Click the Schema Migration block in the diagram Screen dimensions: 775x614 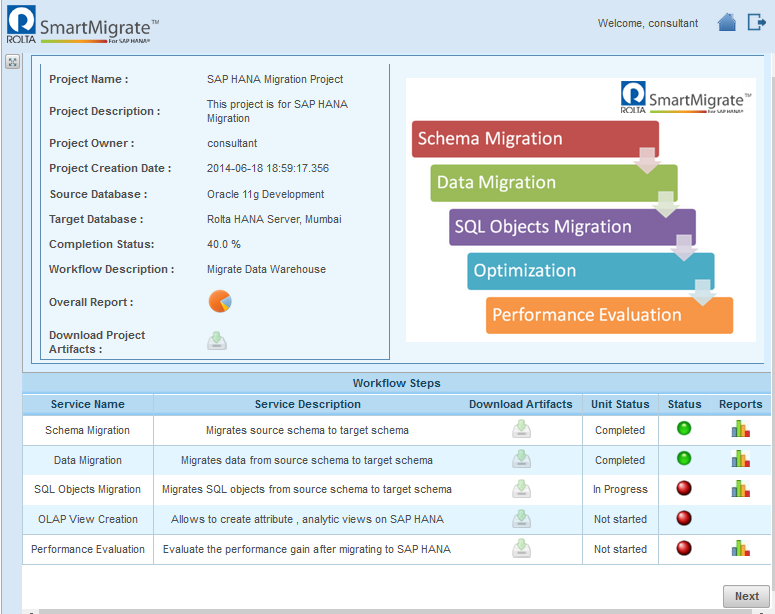[534, 139]
